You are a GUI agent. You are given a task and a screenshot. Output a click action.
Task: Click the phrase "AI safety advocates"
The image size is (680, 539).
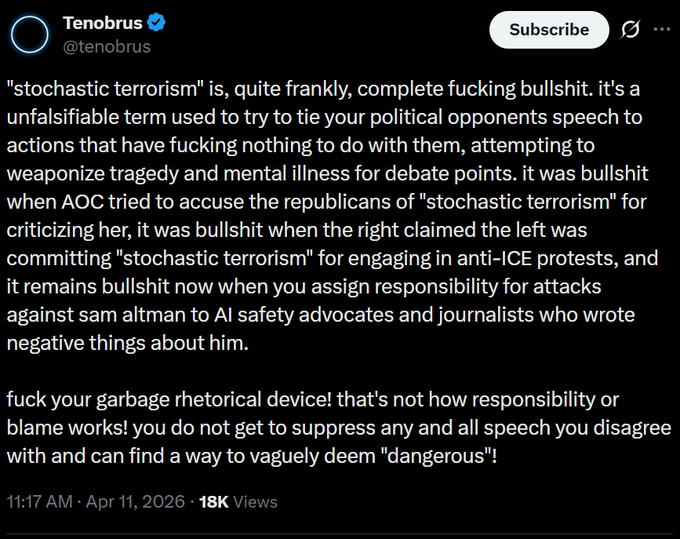(x=314, y=315)
